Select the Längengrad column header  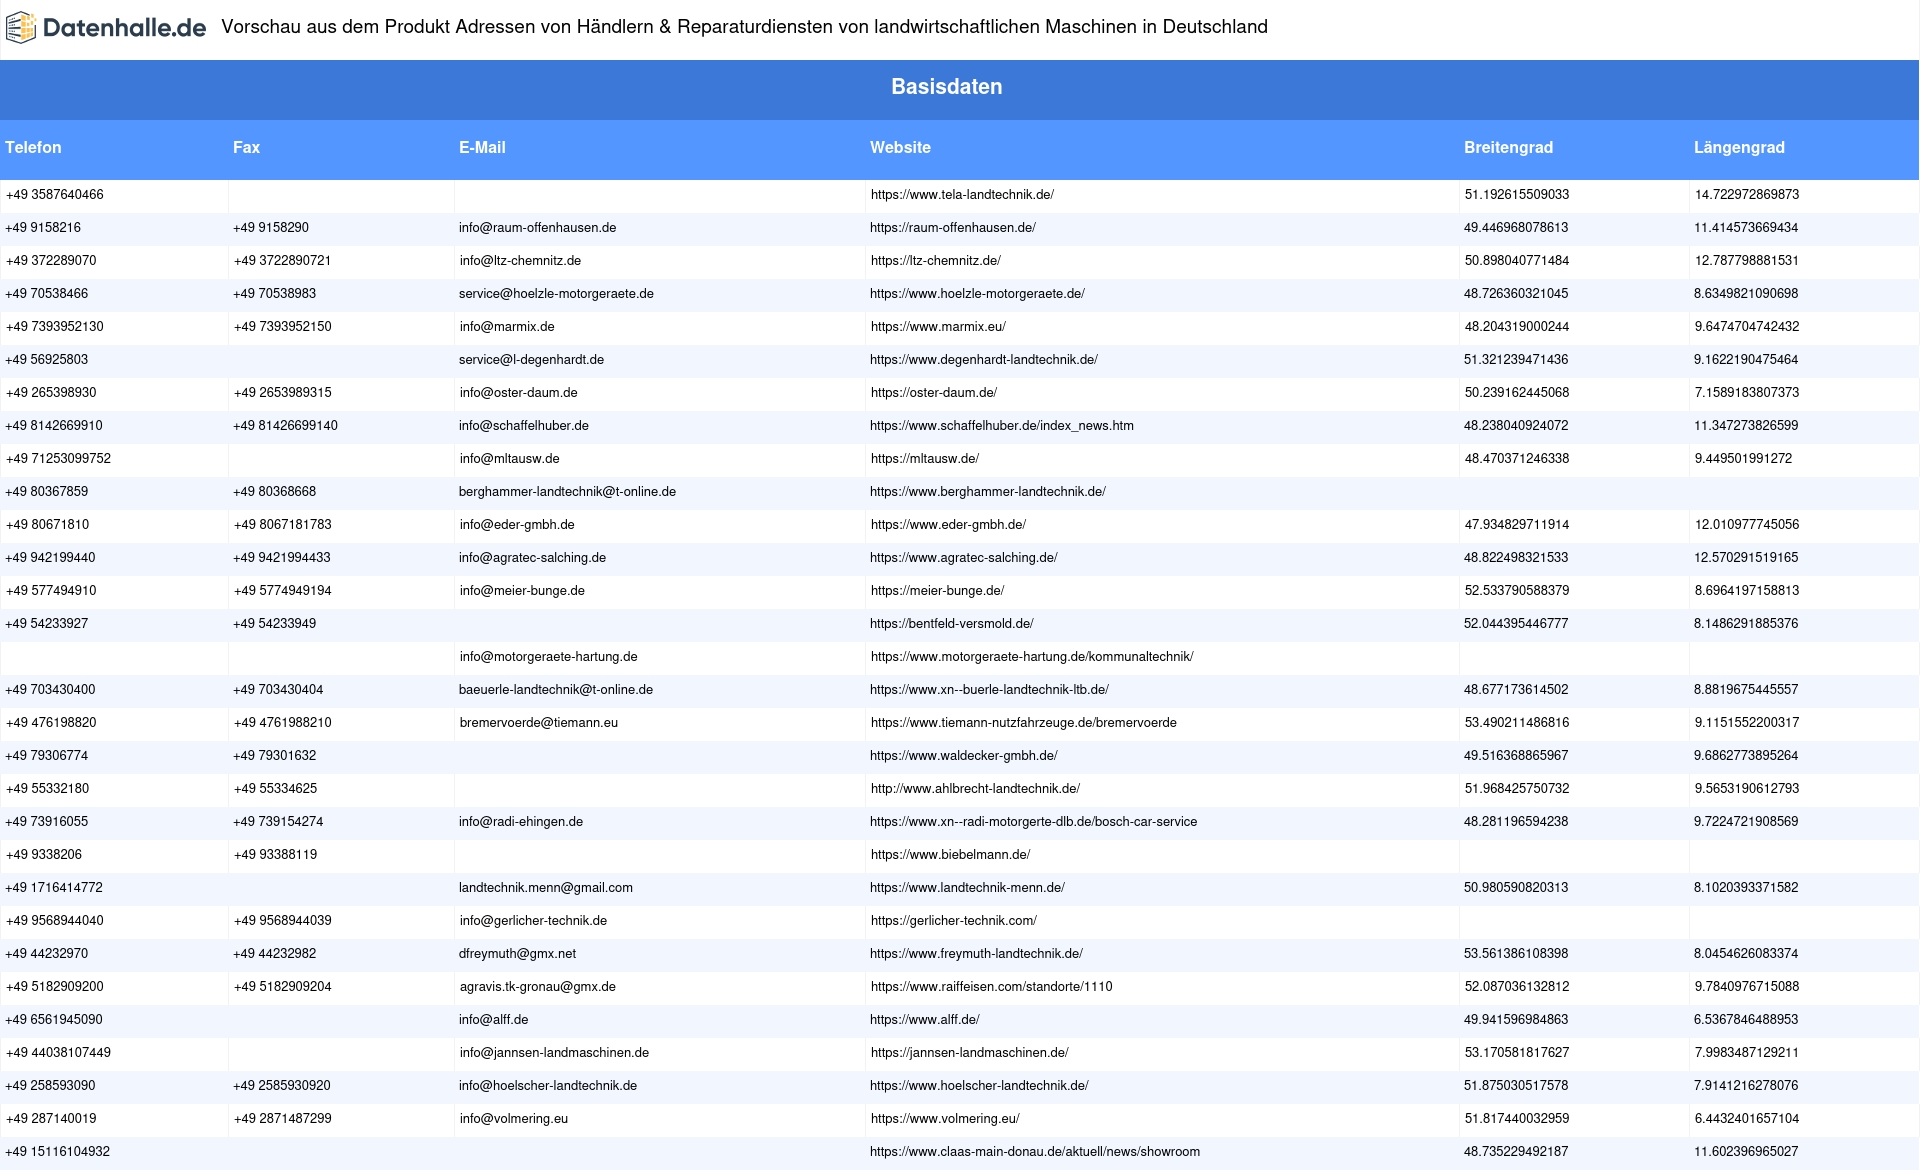click(x=1739, y=148)
